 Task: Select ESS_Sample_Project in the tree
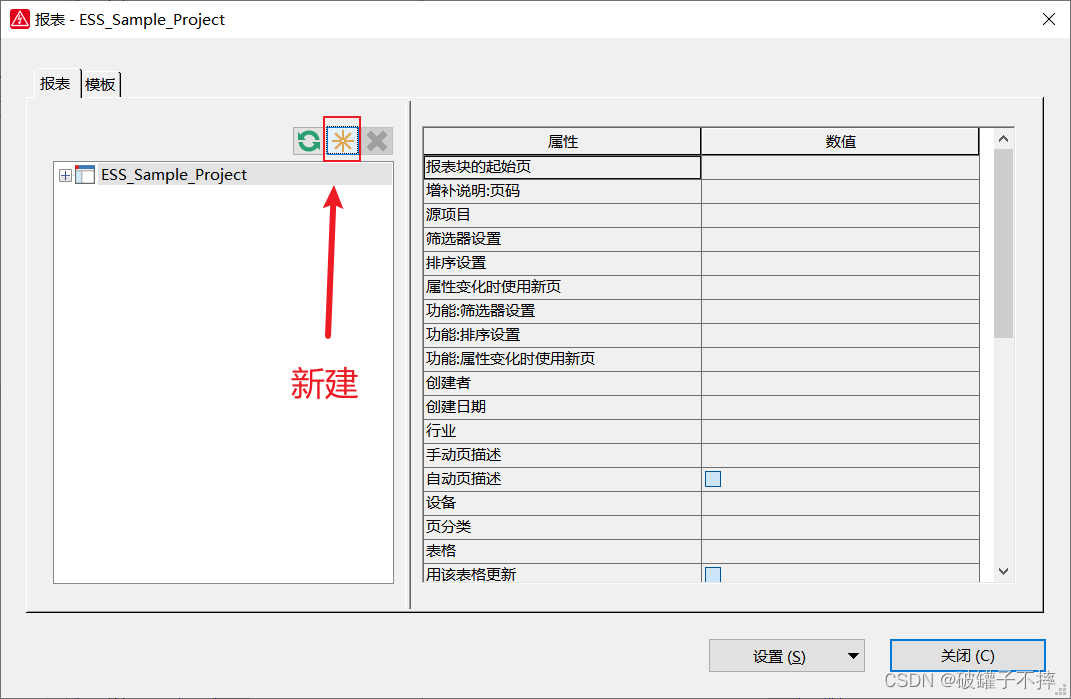(x=174, y=175)
